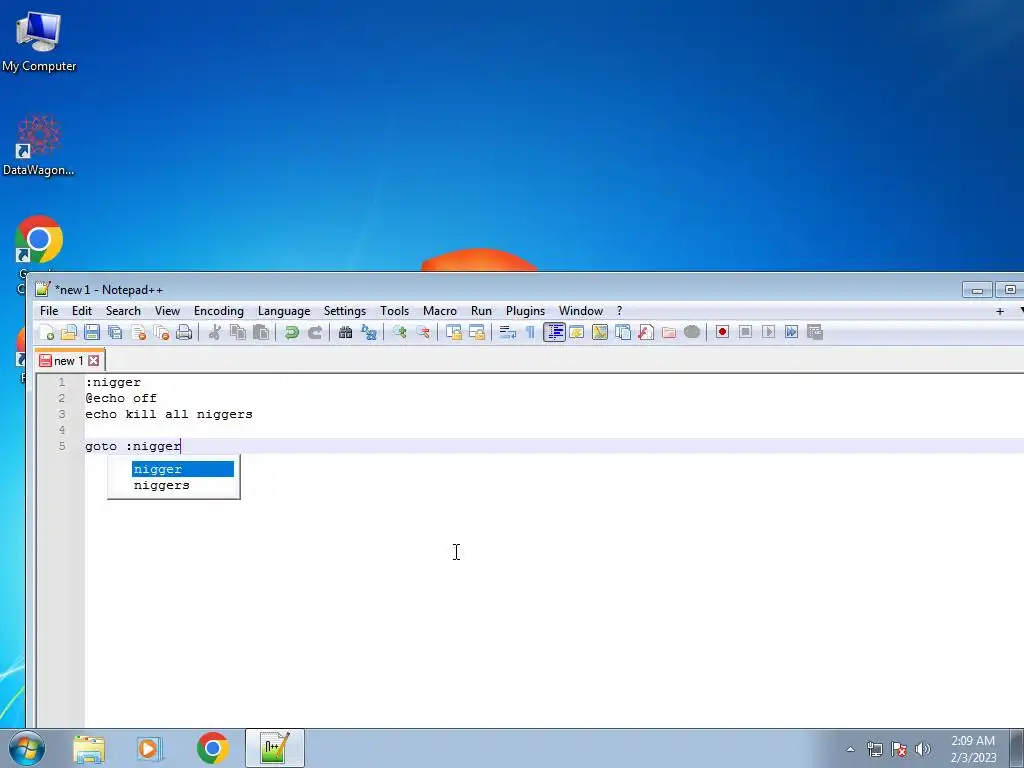Viewport: 1024px width, 768px height.
Task: Open the Plugins menu
Action: click(525, 311)
